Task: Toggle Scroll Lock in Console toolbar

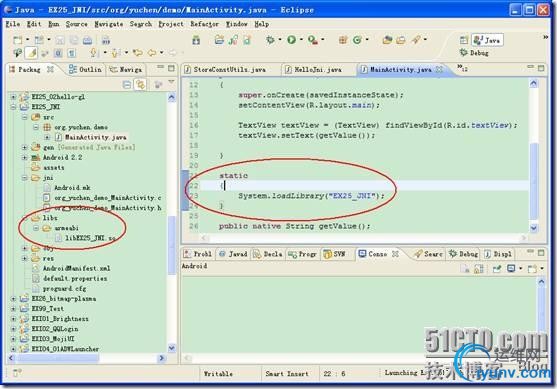Action: [478, 269]
